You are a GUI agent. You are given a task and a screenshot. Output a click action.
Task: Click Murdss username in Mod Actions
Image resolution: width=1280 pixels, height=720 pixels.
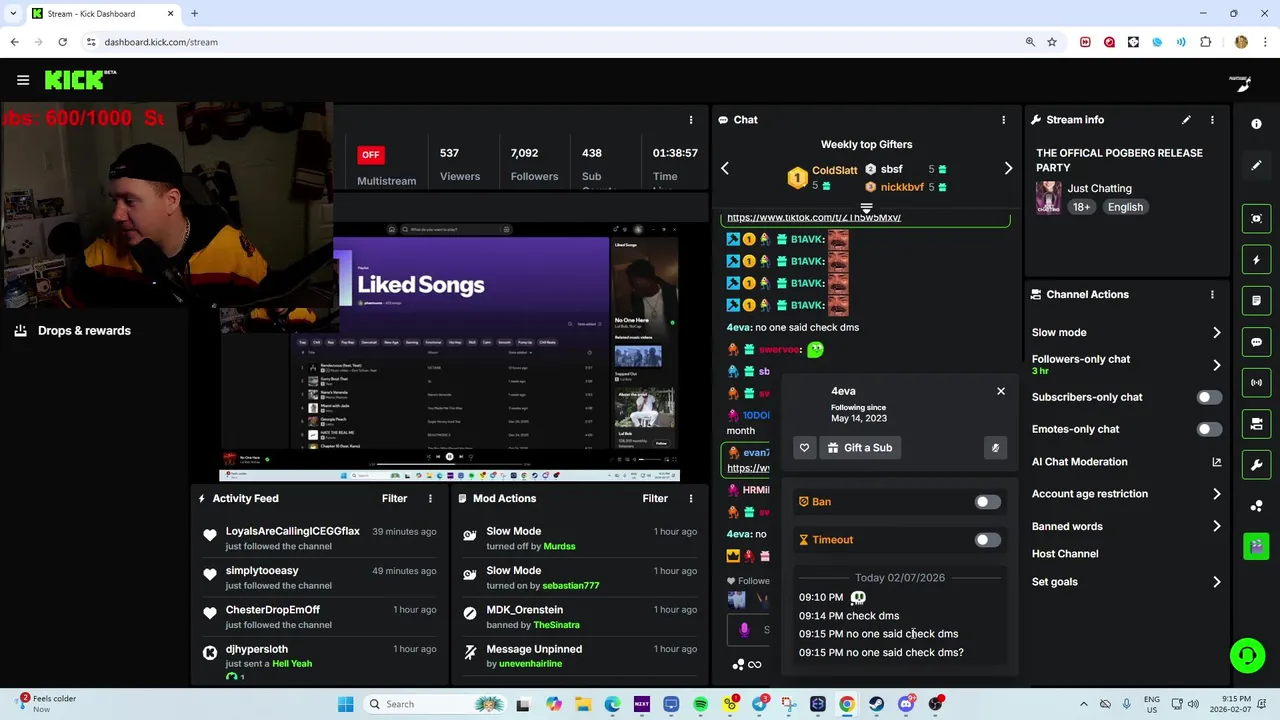coord(560,546)
